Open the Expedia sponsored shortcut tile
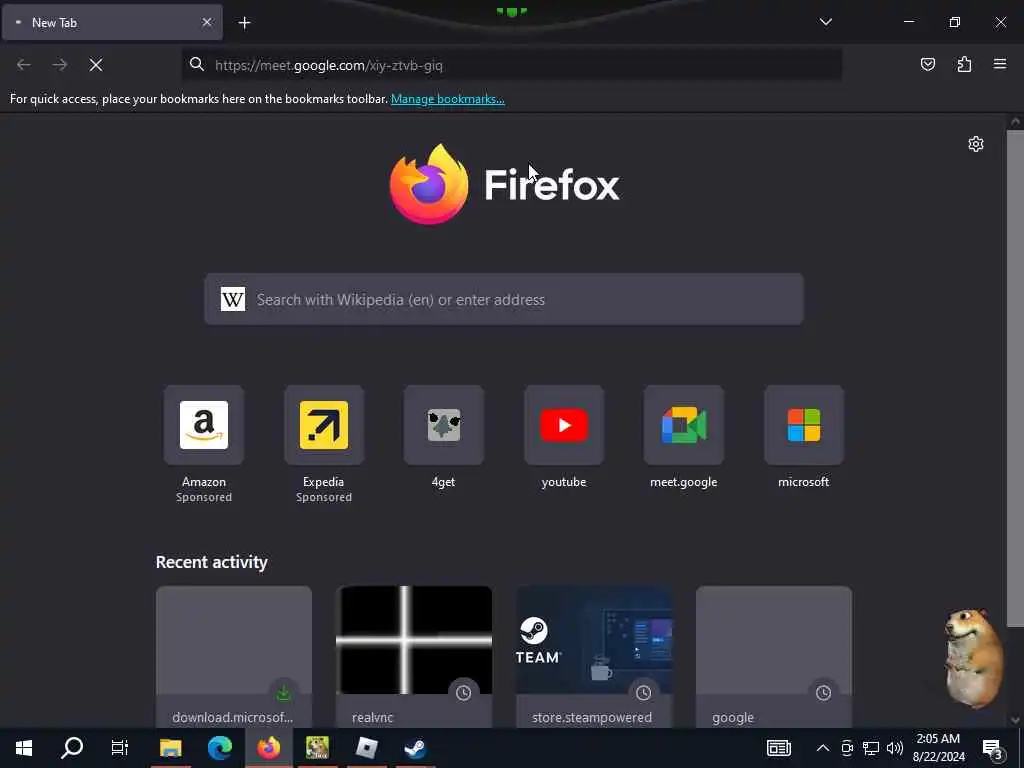The image size is (1024, 768). pyautogui.click(x=324, y=425)
